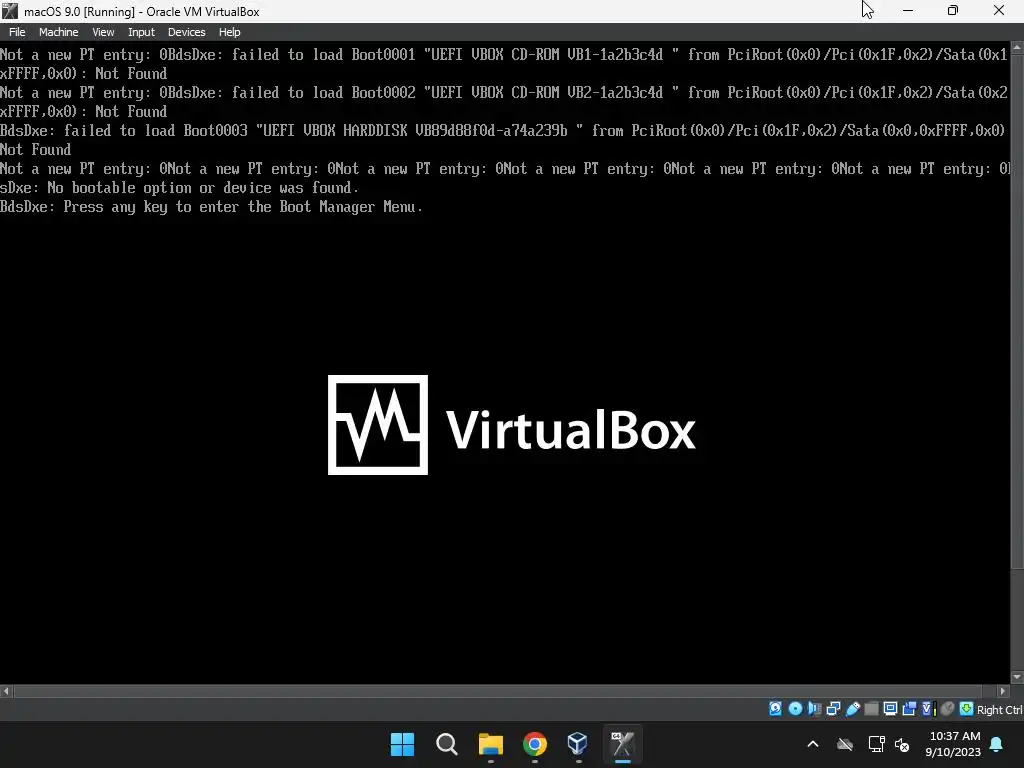Open the Help menu
Image resolution: width=1024 pixels, height=768 pixels.
coord(229,32)
